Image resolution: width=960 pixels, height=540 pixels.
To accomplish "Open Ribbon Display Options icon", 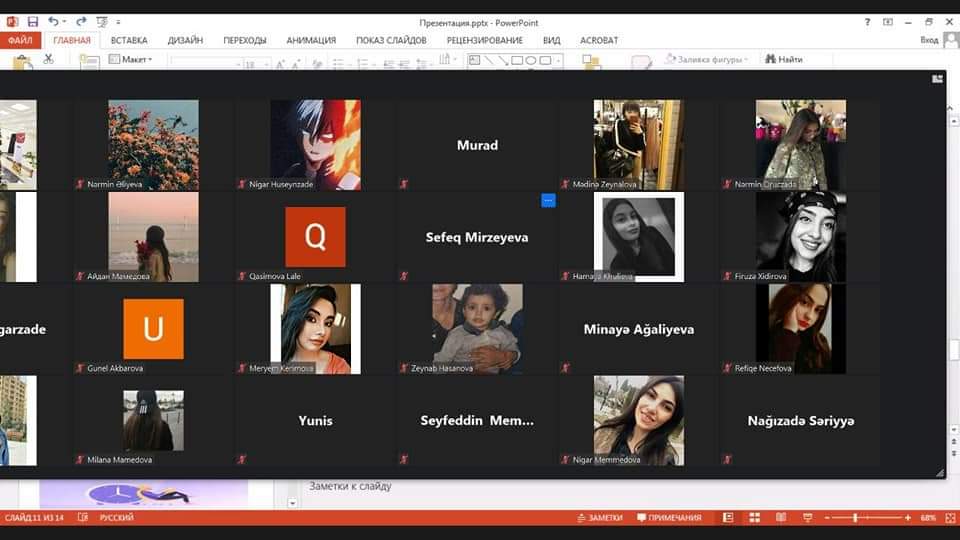I will [888, 22].
